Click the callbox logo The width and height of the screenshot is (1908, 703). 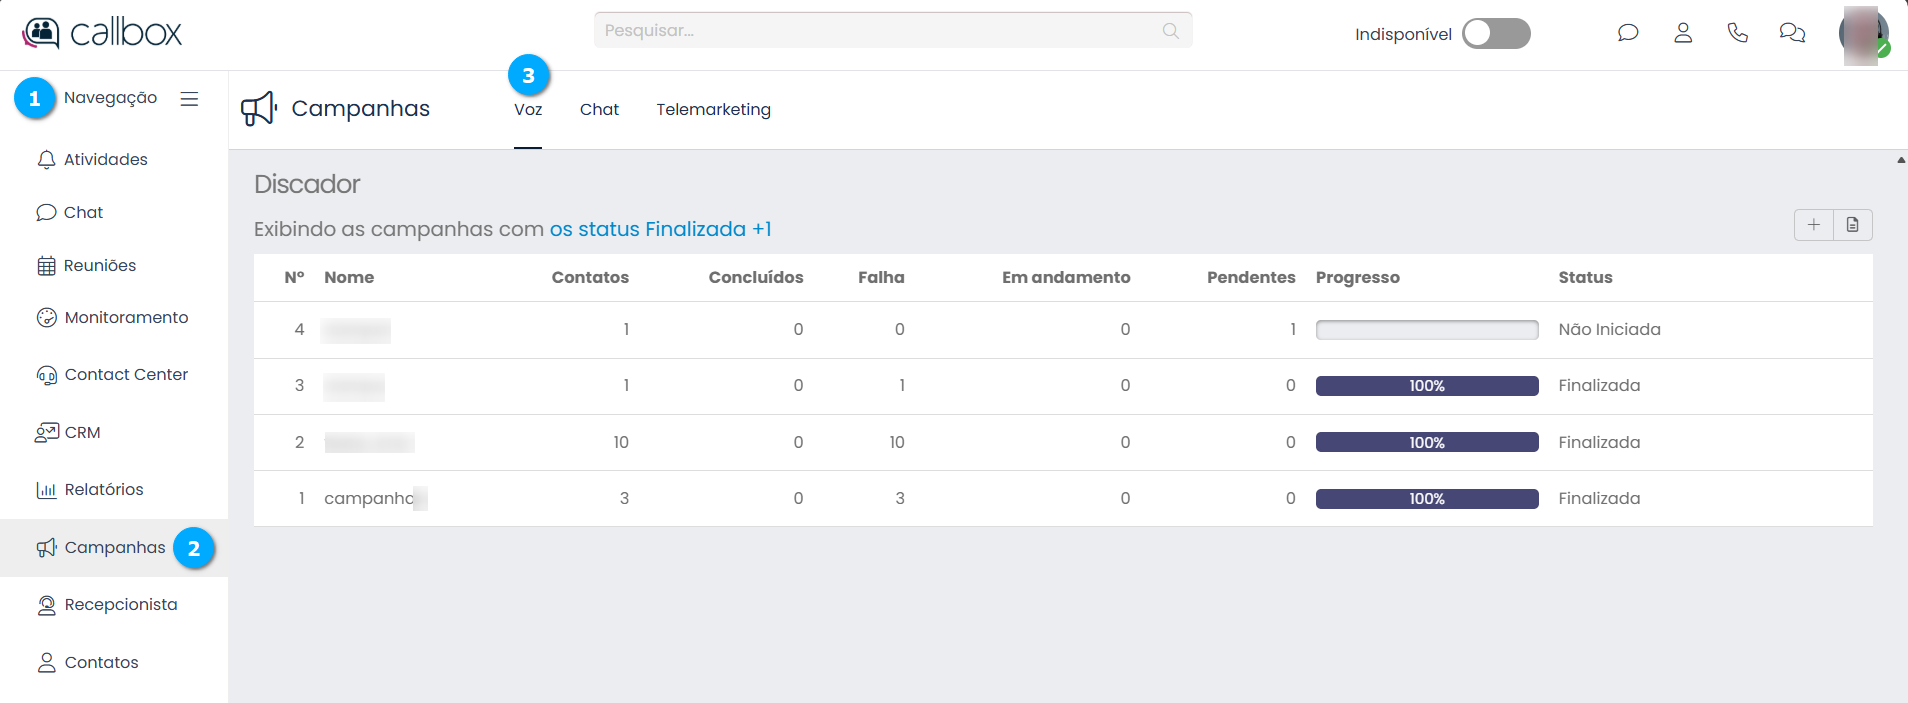(x=102, y=33)
